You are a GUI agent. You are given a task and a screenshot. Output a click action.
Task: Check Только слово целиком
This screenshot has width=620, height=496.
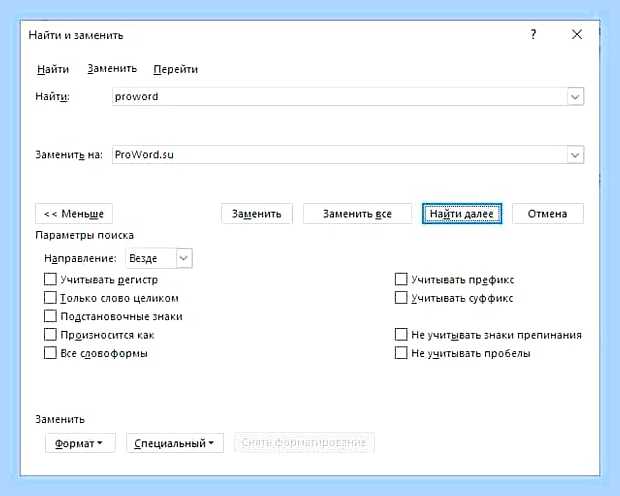50,298
